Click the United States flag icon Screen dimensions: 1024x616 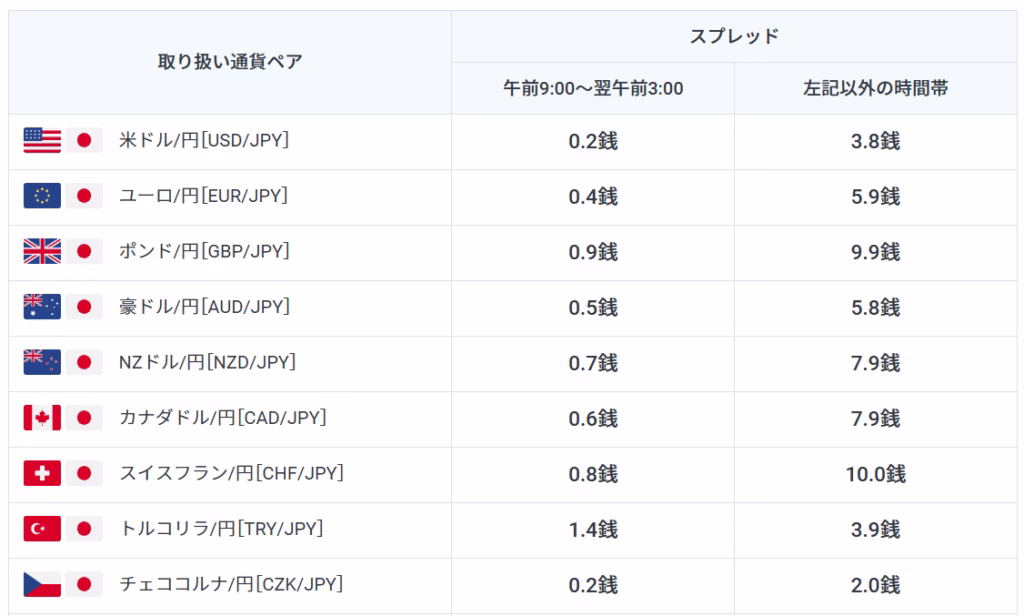click(x=42, y=141)
